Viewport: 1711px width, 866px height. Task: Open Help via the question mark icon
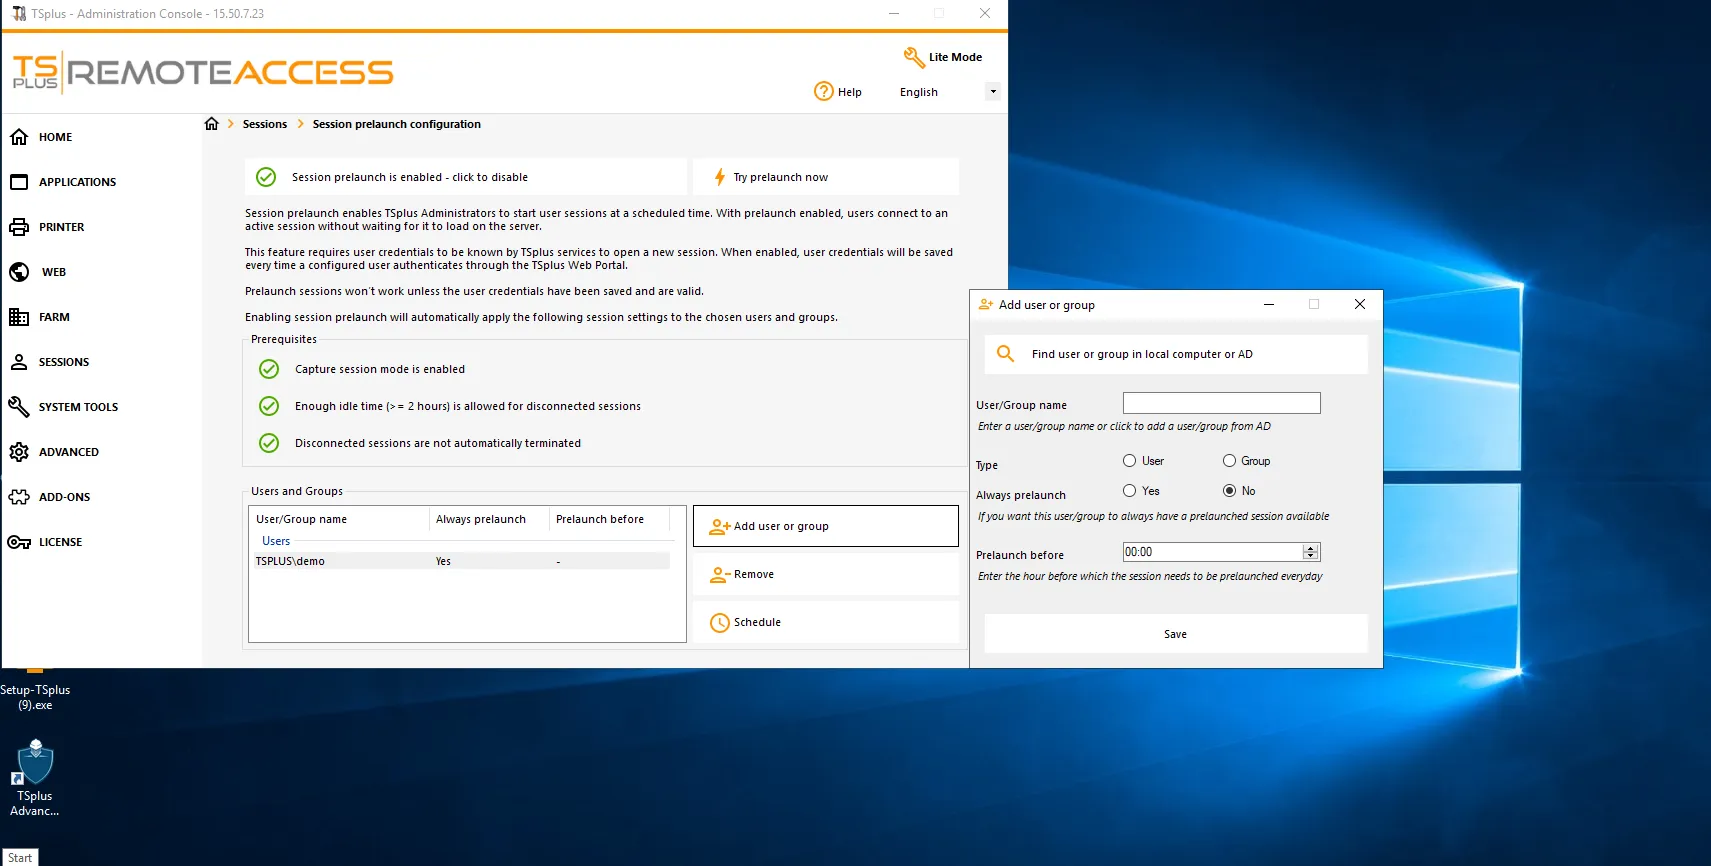pyautogui.click(x=823, y=92)
